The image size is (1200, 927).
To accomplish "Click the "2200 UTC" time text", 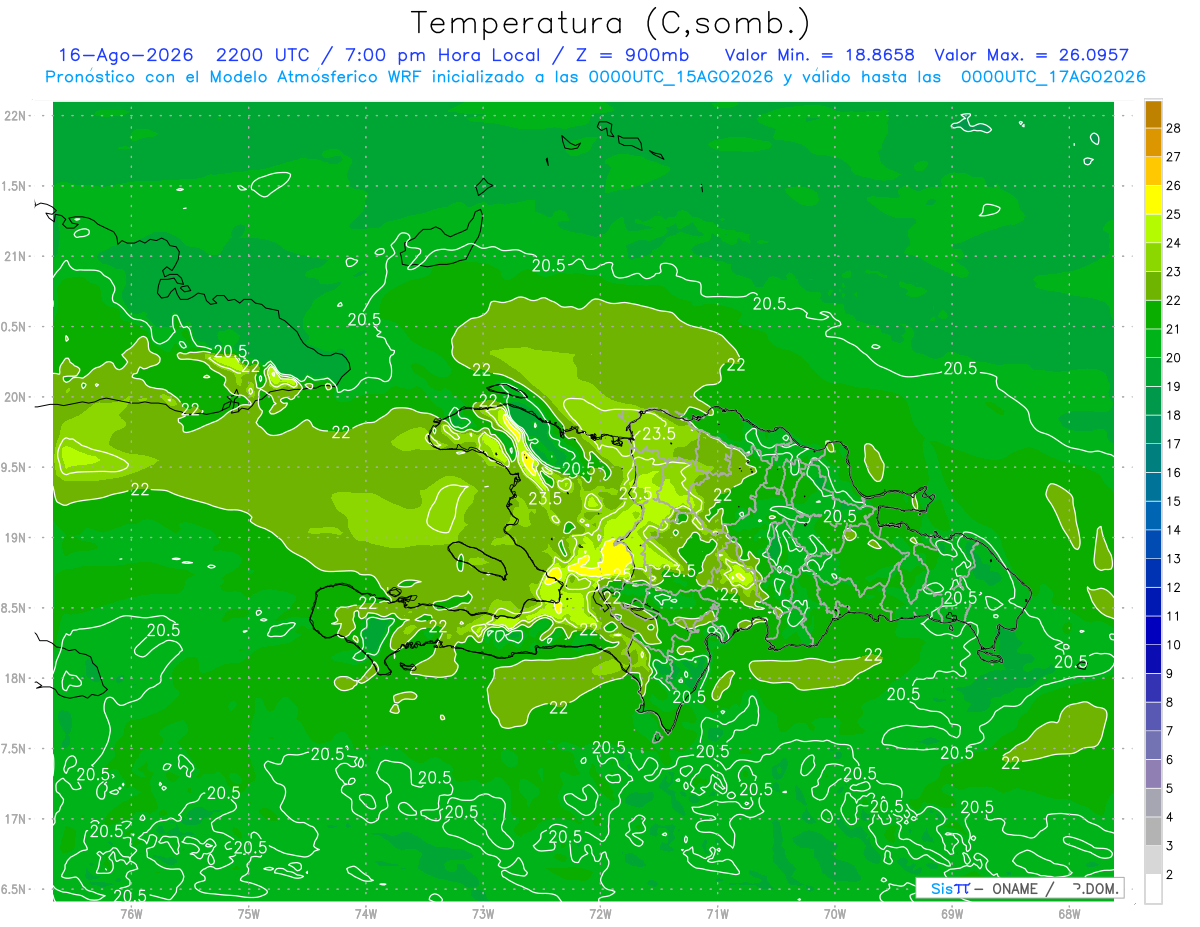I will 265,55.
